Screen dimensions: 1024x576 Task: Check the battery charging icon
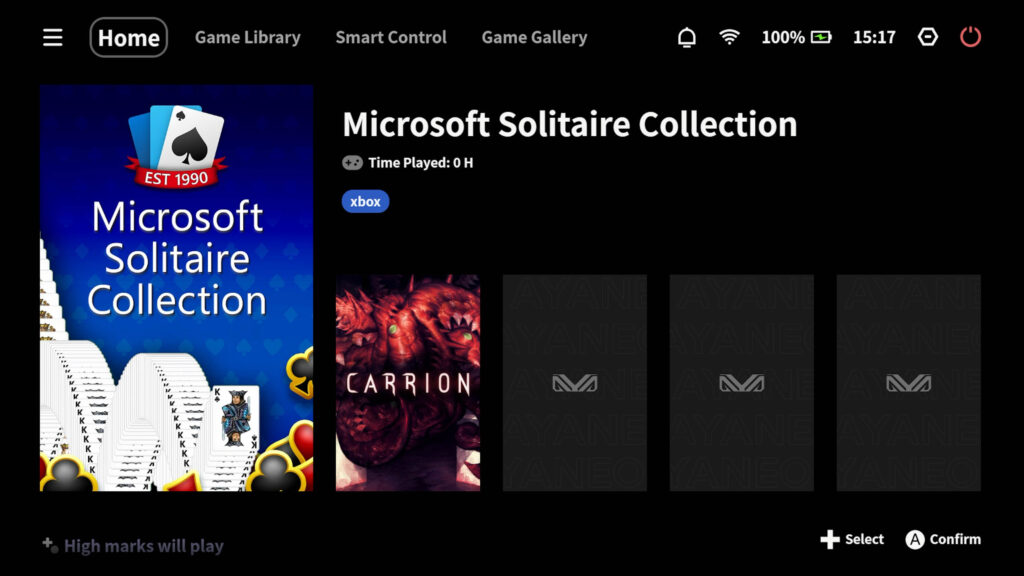(x=821, y=37)
